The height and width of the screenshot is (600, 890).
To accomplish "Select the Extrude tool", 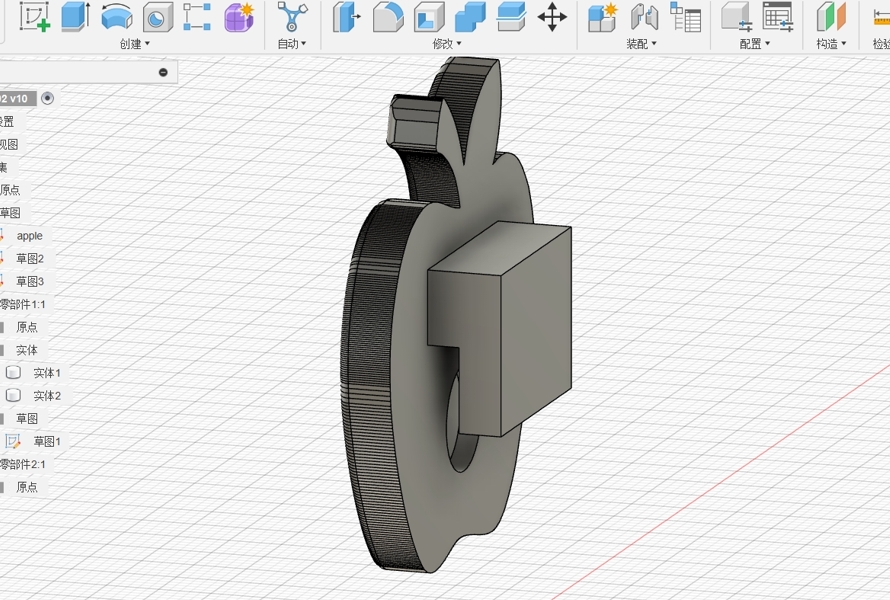I will (75, 16).
